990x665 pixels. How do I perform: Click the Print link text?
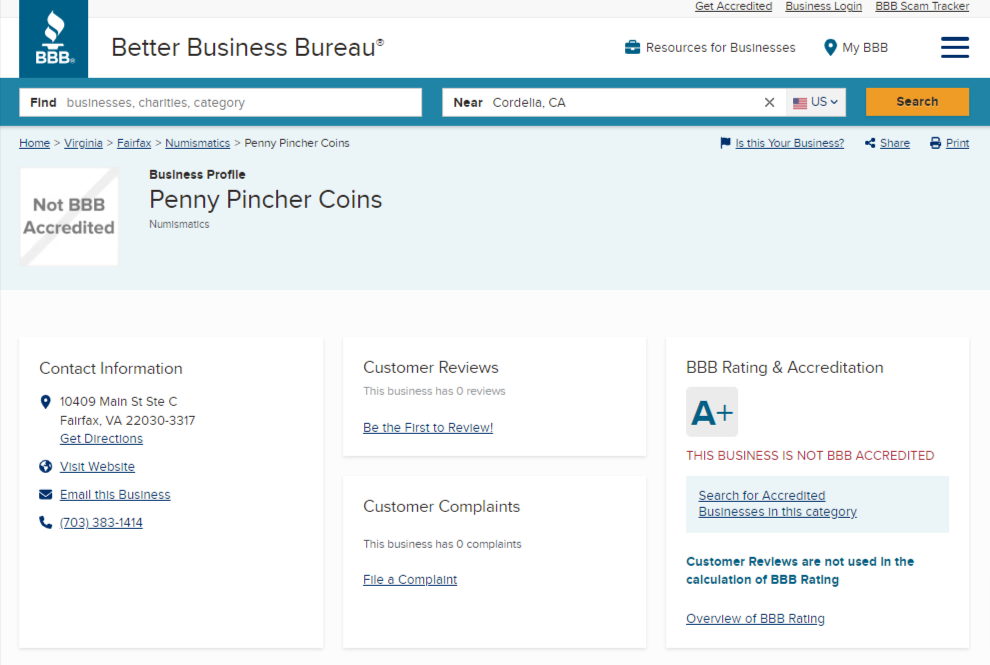[957, 143]
